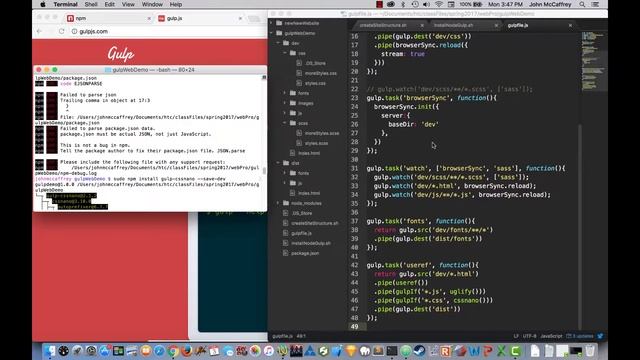Click line number 49 in gutter
640x360 pixels.
[x=354, y=327]
